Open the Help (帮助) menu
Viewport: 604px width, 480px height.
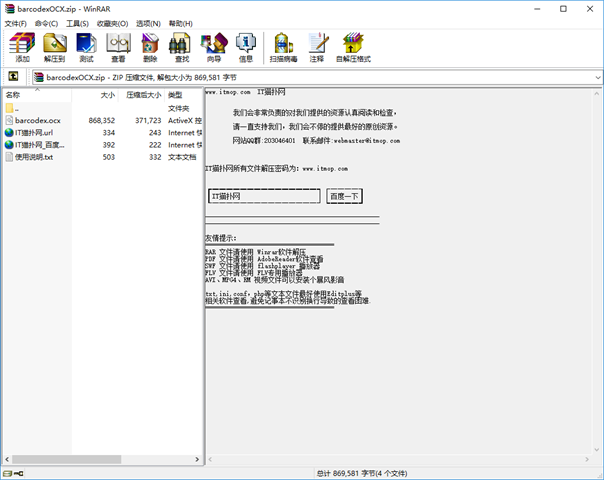point(180,23)
